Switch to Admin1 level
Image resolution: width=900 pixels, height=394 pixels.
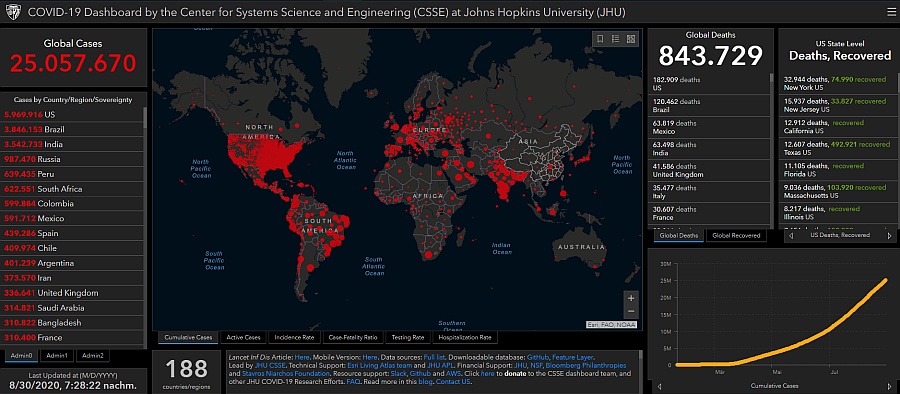point(57,356)
